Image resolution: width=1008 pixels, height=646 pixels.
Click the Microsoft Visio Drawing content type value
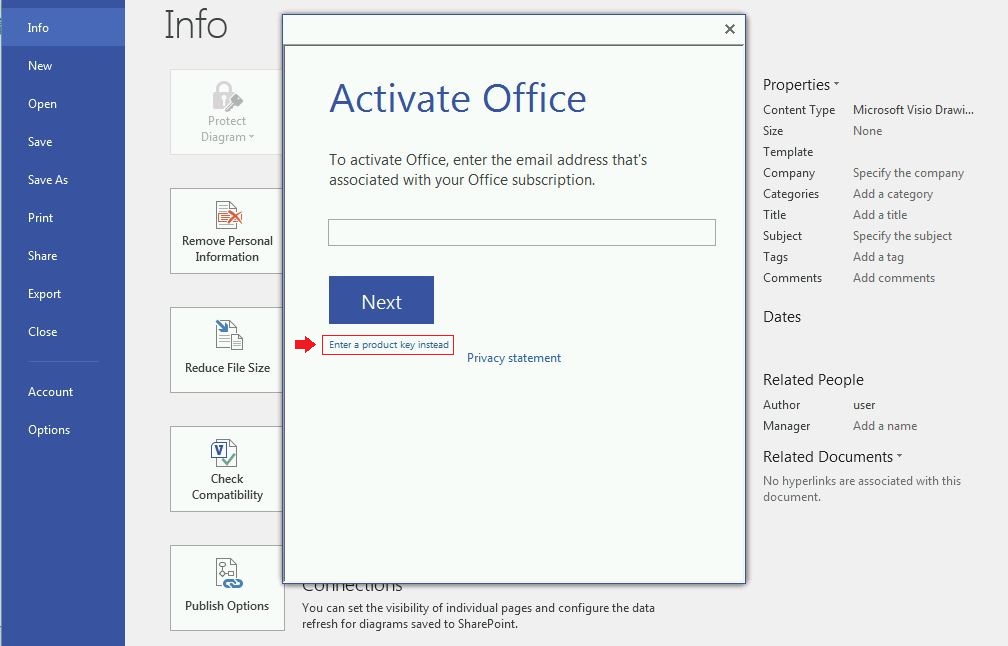tap(913, 110)
